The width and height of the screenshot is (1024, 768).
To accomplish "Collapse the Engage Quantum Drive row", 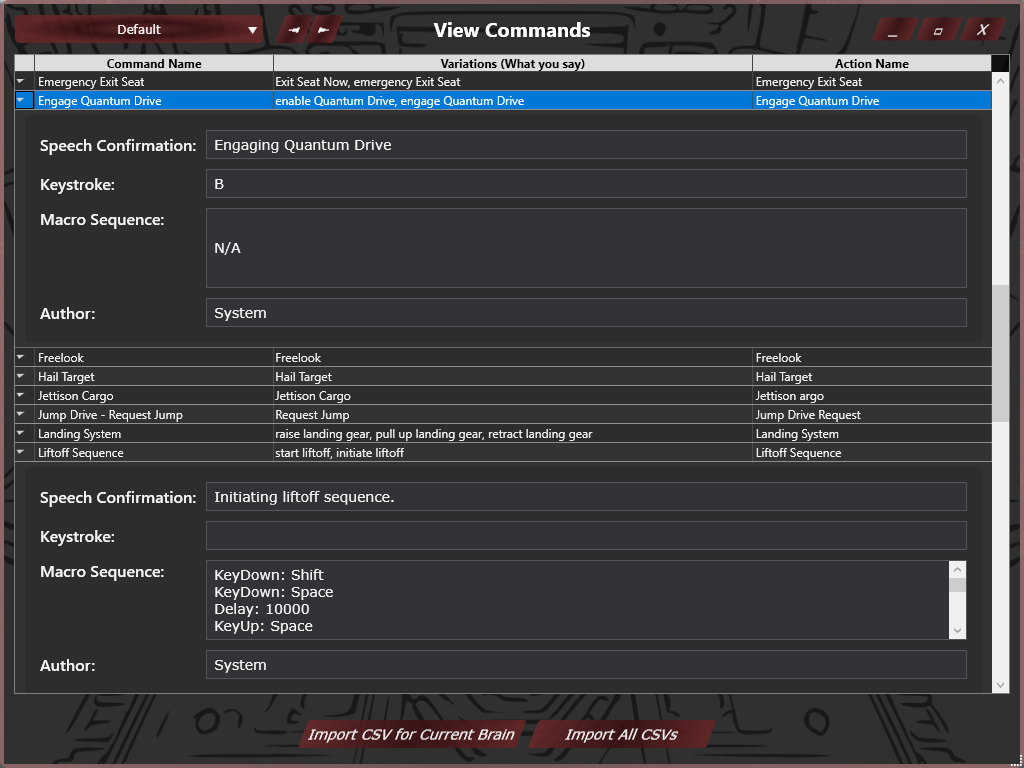I will (x=22, y=101).
